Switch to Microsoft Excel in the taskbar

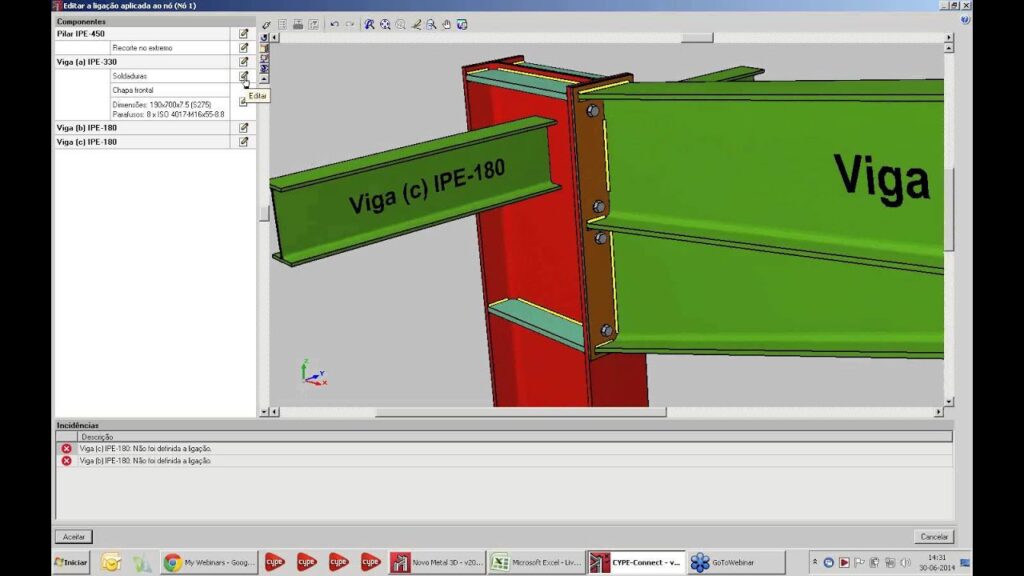point(534,562)
